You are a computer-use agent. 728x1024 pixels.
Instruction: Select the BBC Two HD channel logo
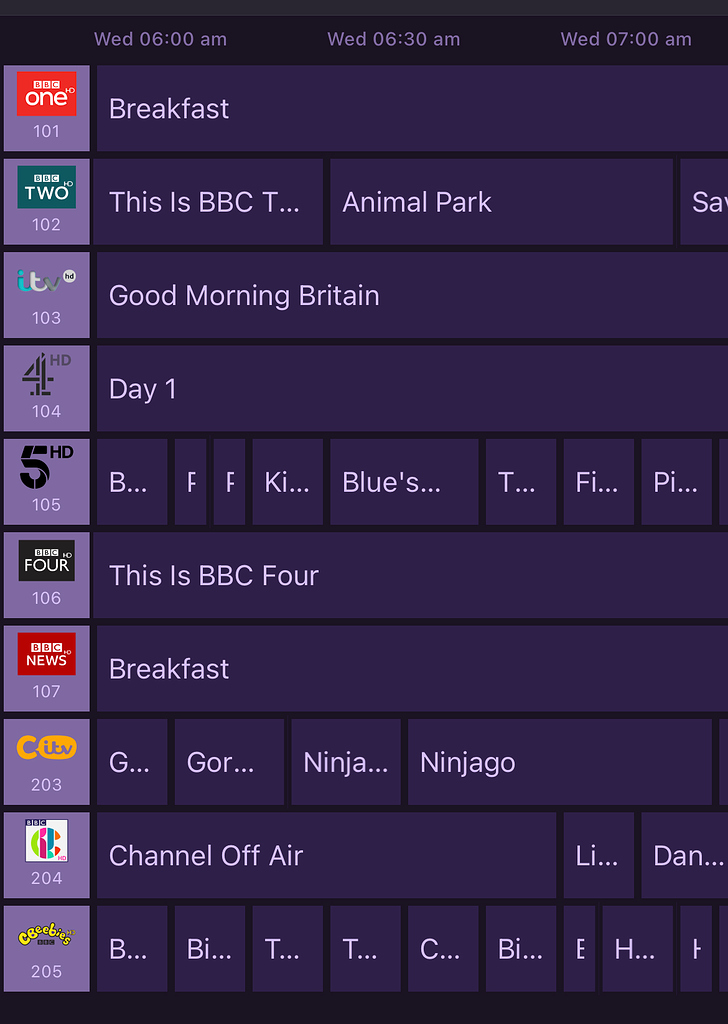[46, 187]
